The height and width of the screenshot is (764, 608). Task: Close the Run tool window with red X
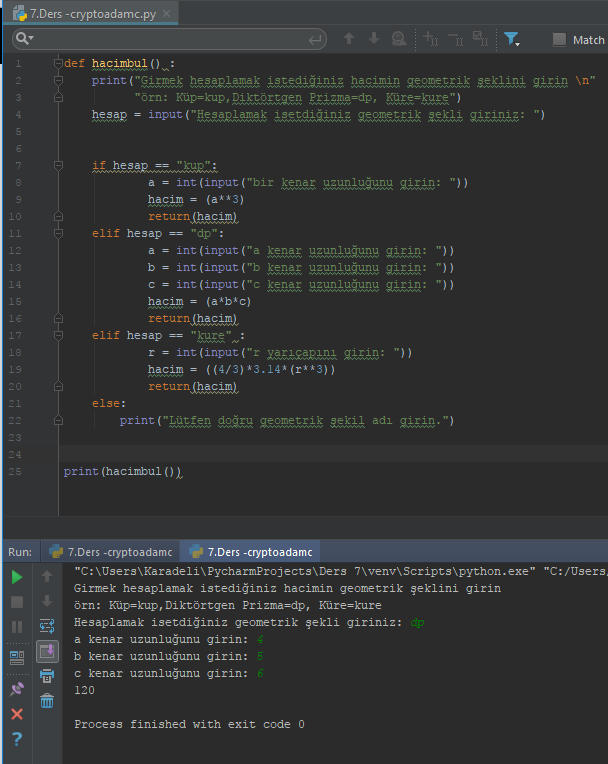[17, 714]
